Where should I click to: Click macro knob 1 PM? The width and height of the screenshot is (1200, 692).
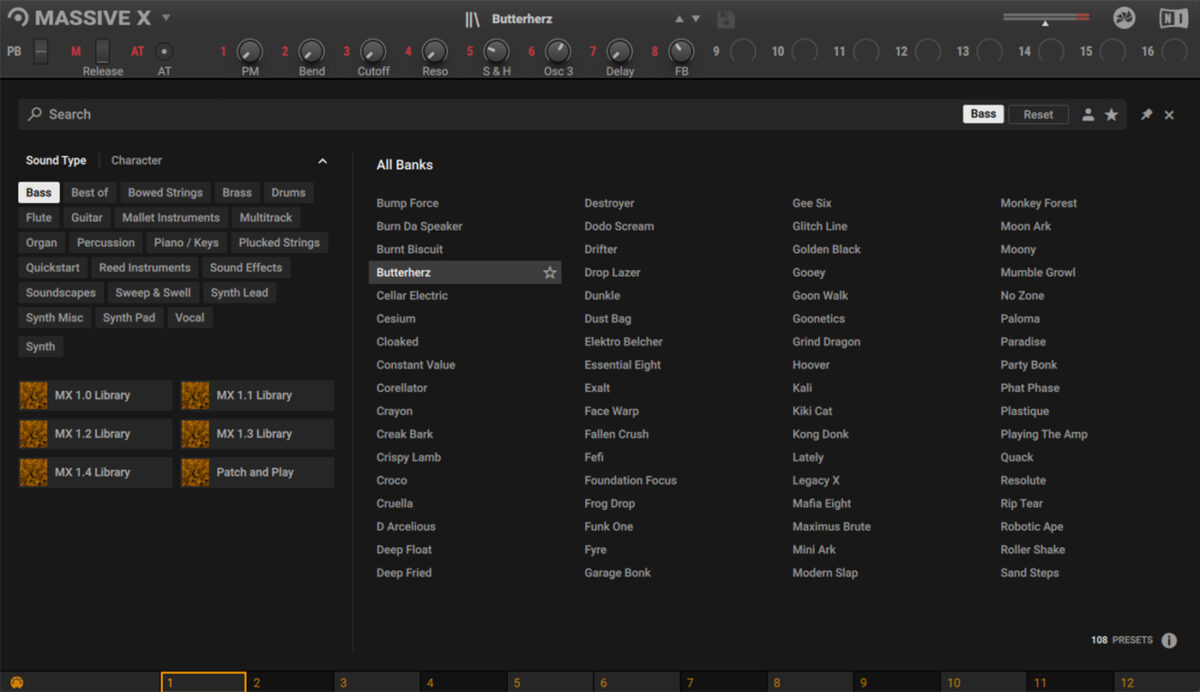250,52
